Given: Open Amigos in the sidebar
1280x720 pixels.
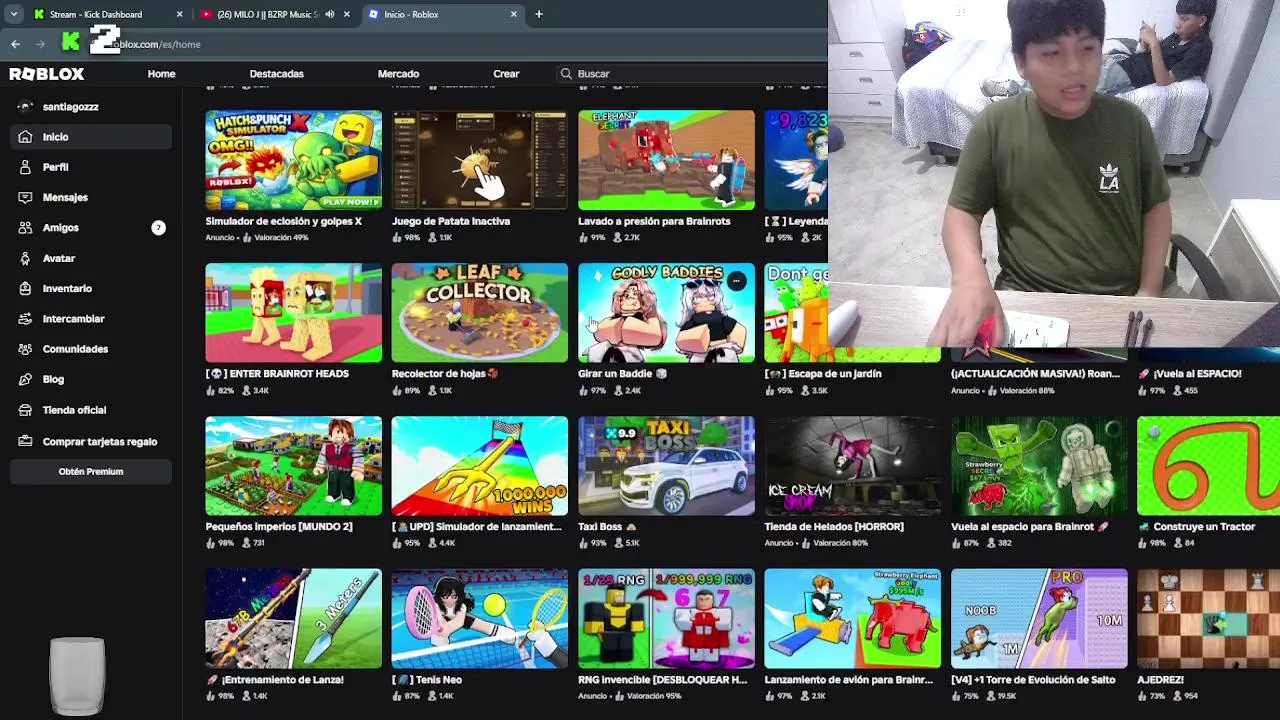Looking at the screenshot, I should pos(91,228).
